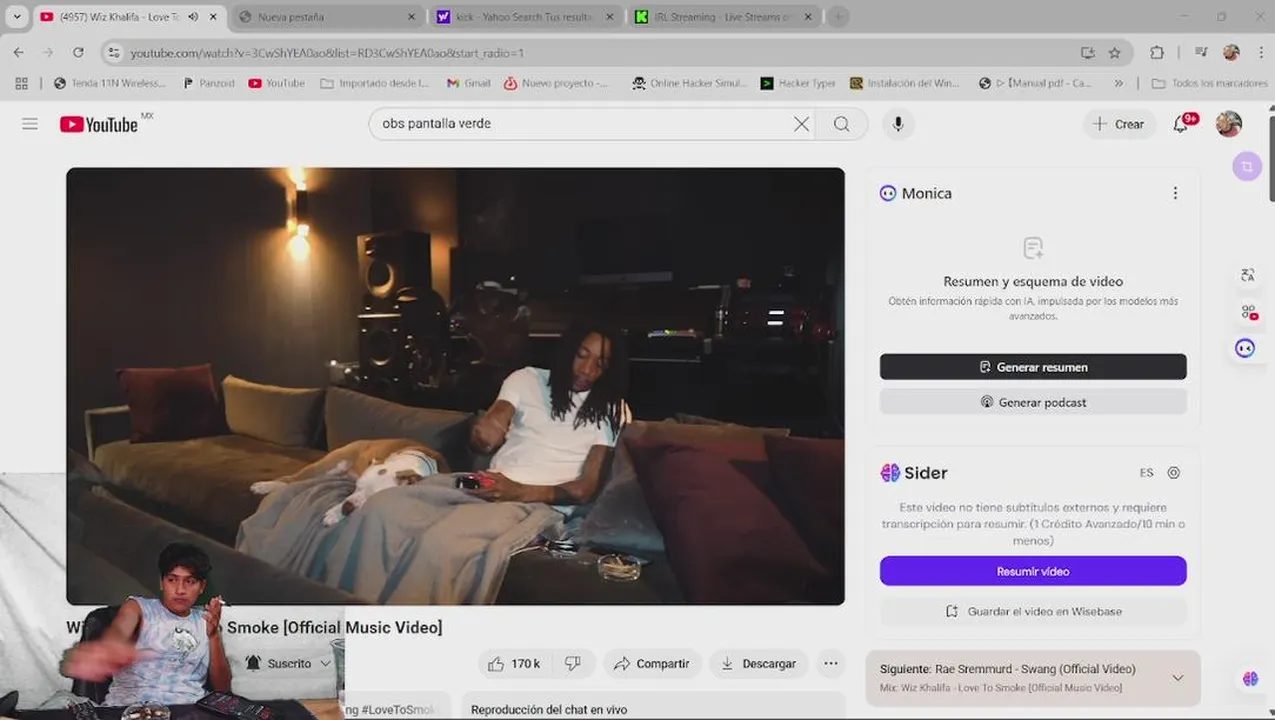Mute the Wiz Khalifa tab audio

click(193, 17)
